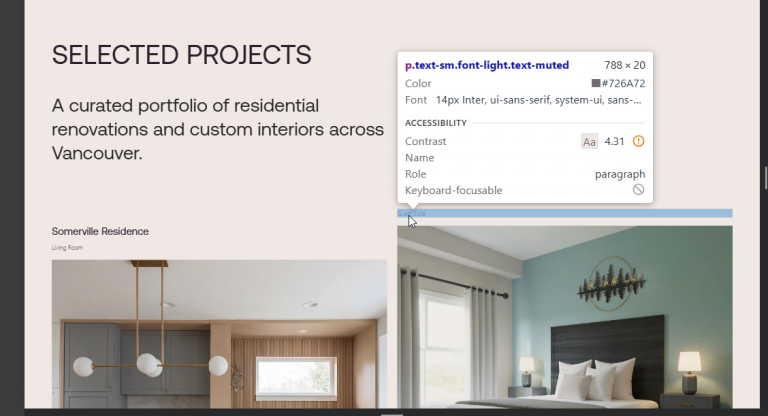Click the paragraph role value
The height and width of the screenshot is (416, 768).
point(620,174)
